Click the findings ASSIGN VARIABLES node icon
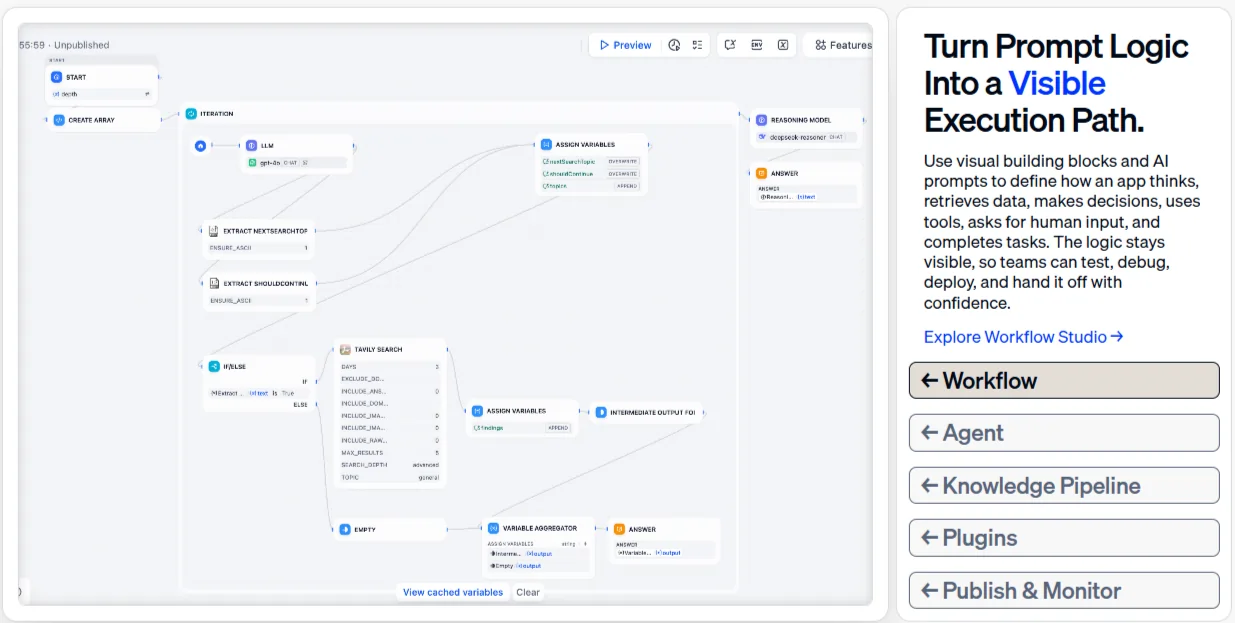This screenshot has height=623, width=1235. 477,411
